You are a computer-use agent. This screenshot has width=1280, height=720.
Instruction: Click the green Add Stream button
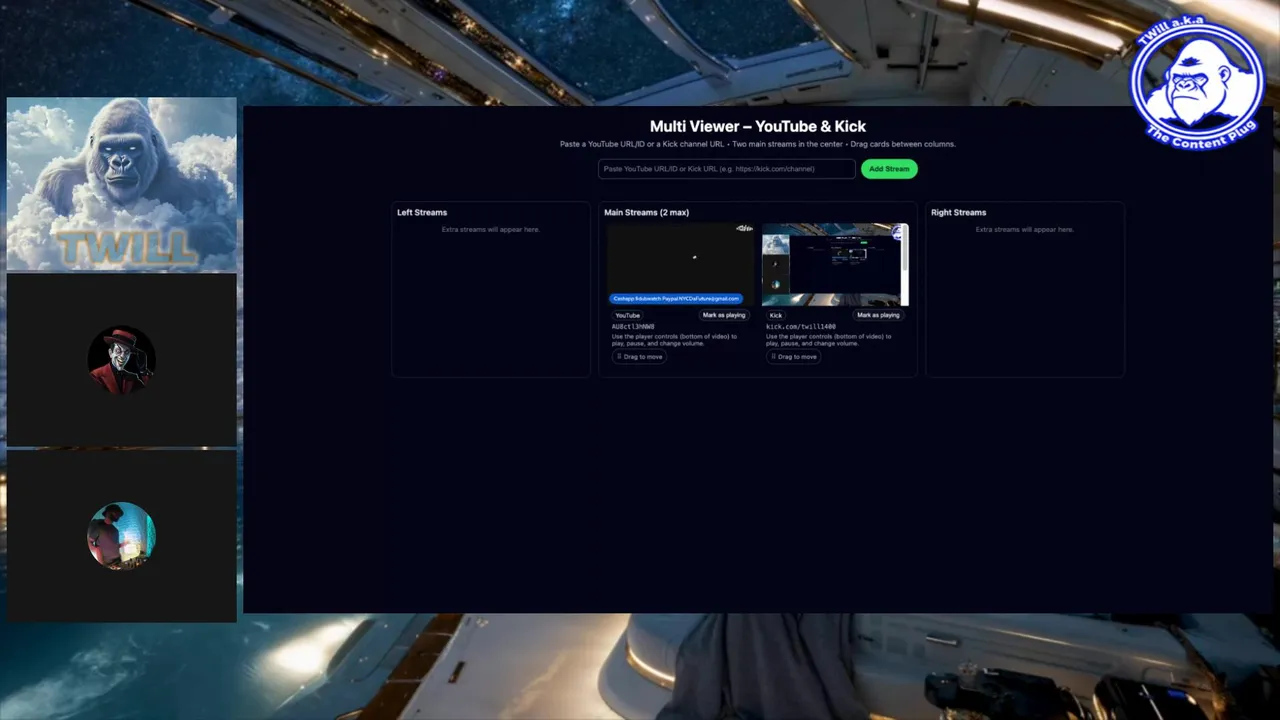click(889, 169)
